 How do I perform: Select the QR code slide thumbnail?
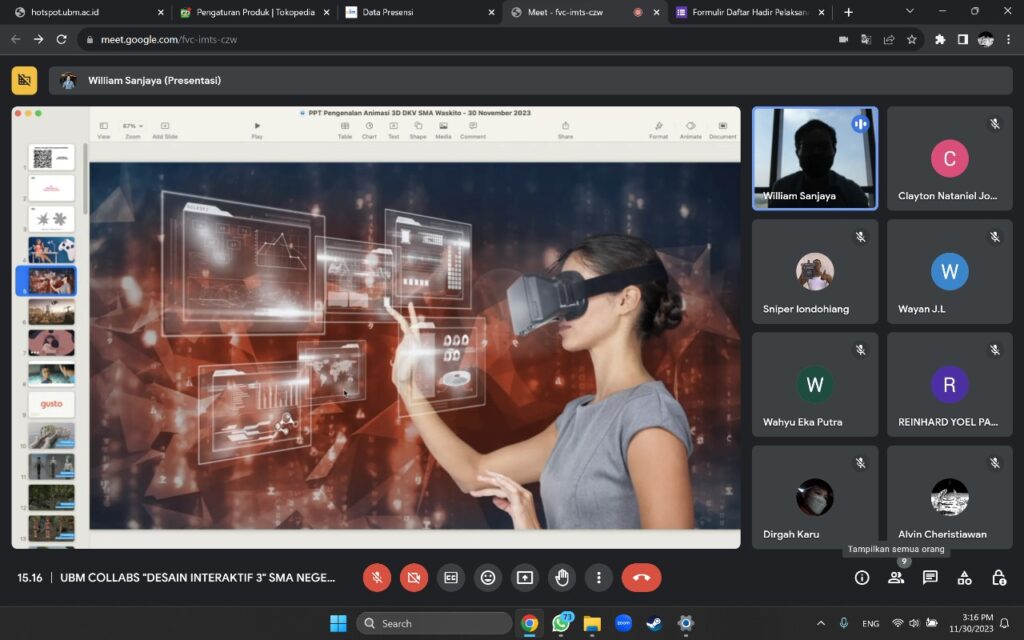(x=51, y=157)
